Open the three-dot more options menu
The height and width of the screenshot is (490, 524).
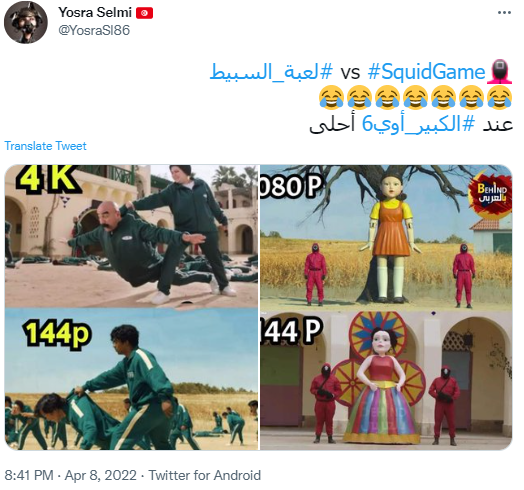(x=504, y=13)
